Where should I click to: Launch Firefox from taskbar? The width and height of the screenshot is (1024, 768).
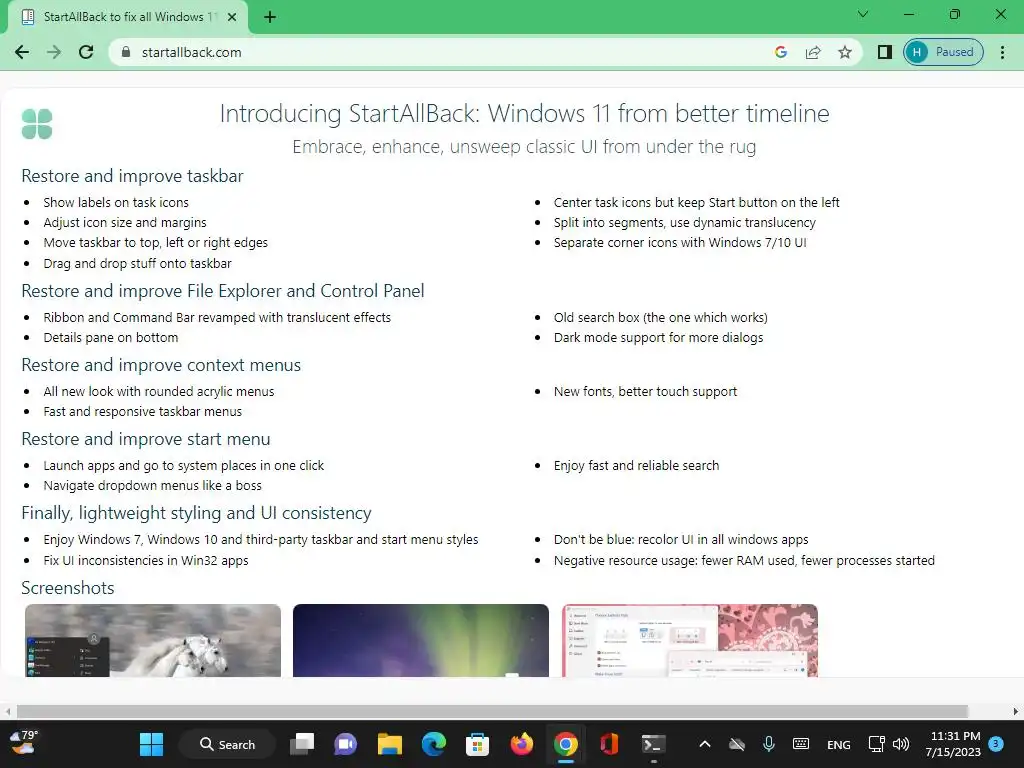(521, 744)
